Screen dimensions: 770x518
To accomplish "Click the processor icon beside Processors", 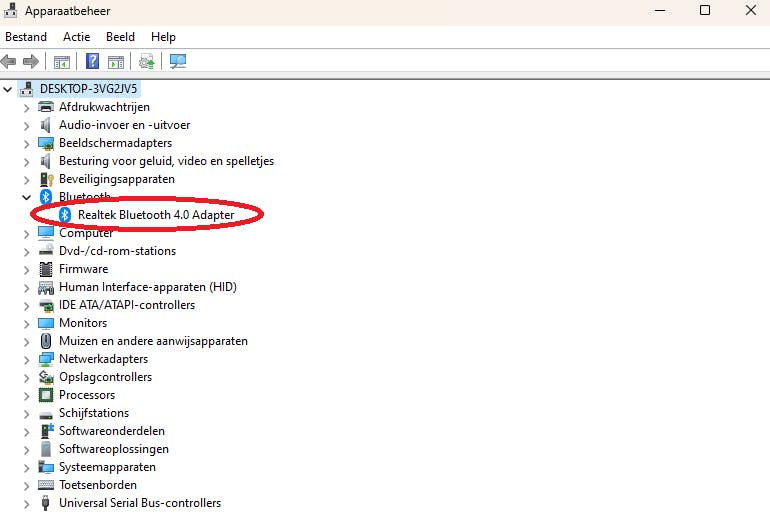I will point(46,395).
